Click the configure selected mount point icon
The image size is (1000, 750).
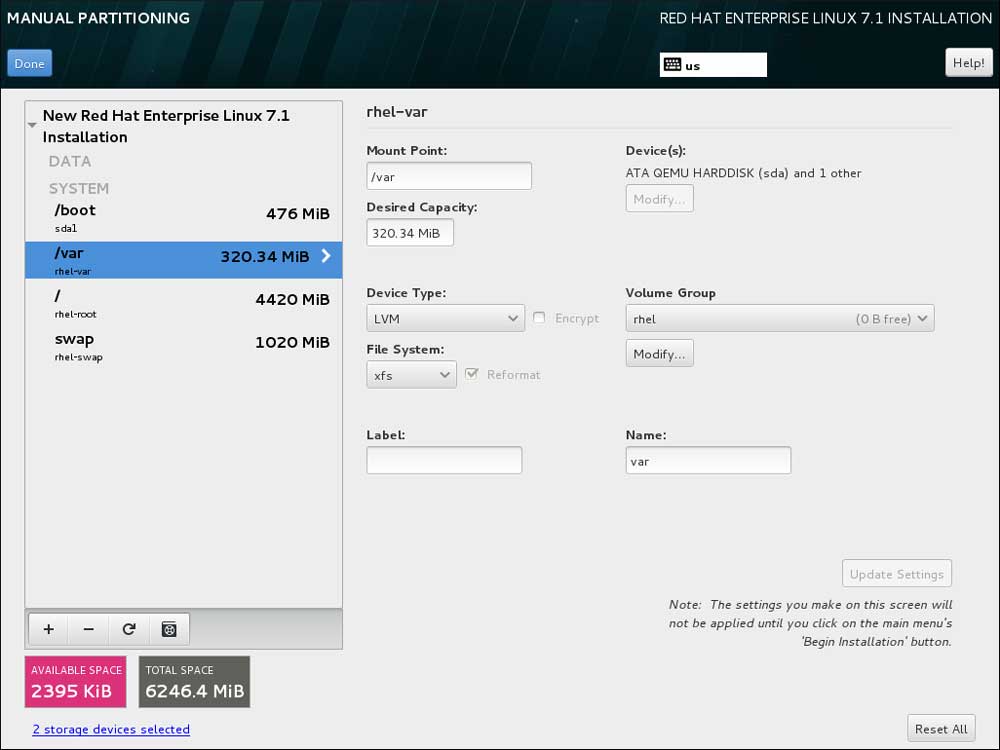tap(169, 629)
